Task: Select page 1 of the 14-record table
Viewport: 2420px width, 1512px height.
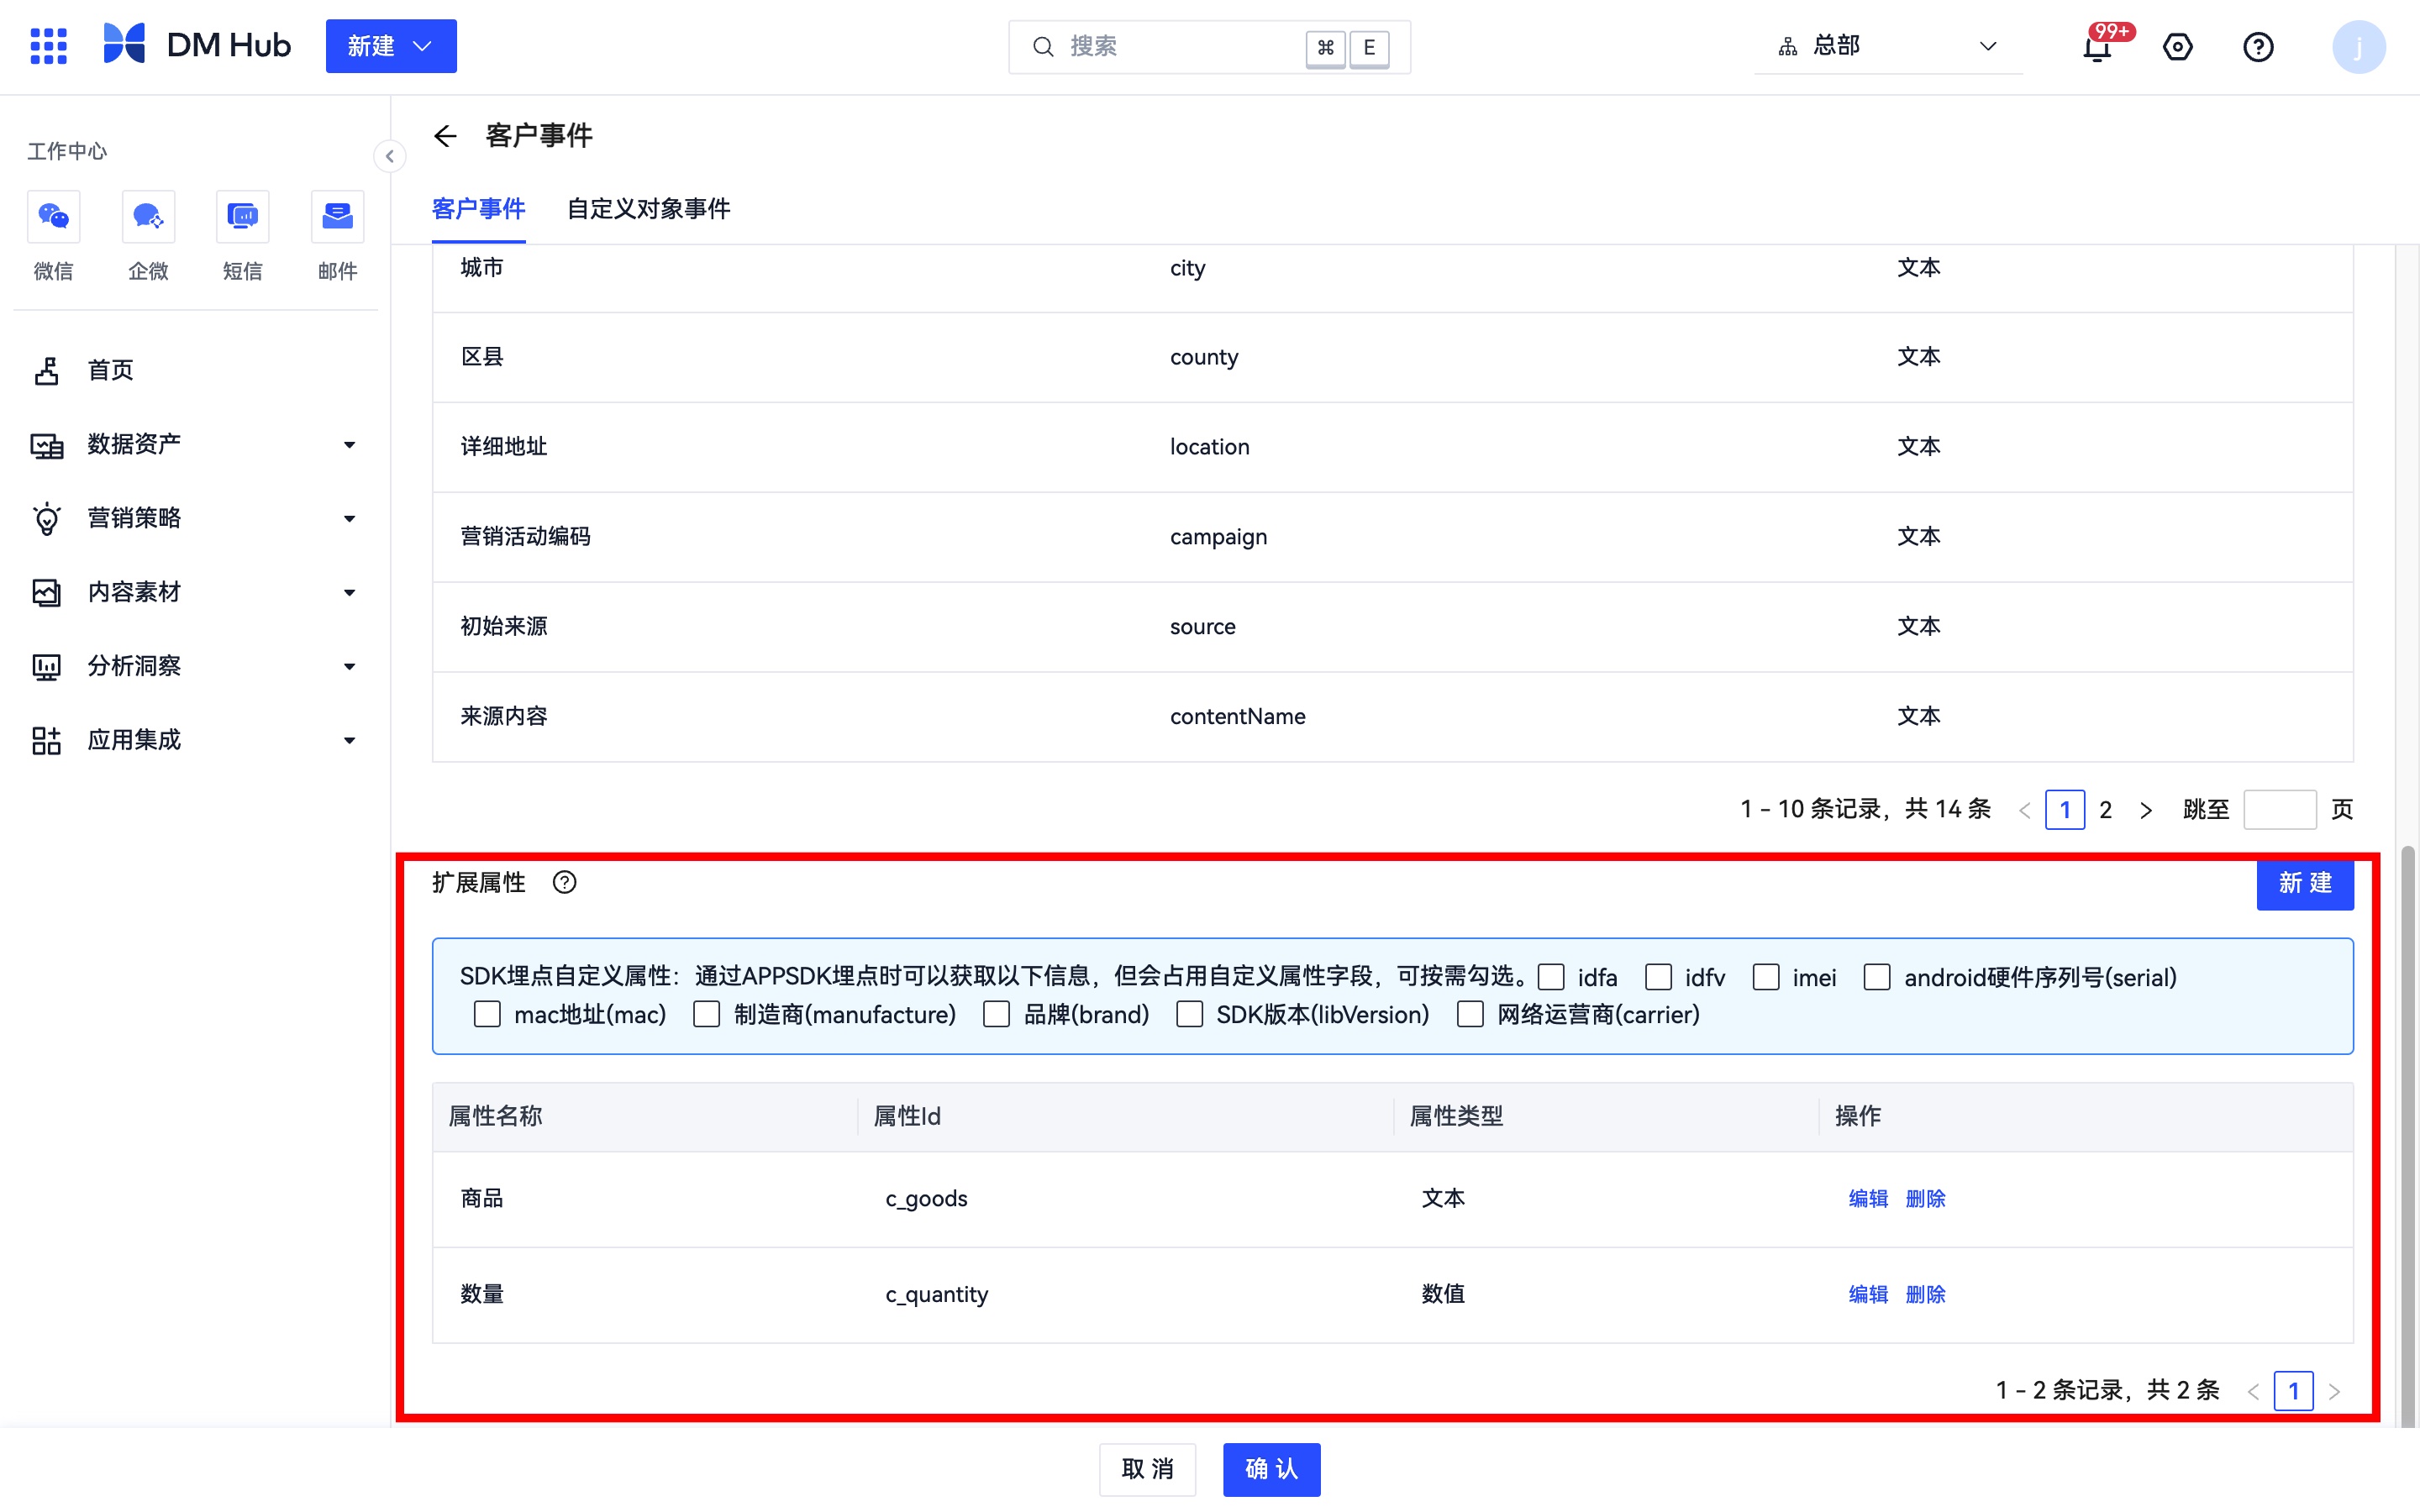Action: pos(2065,810)
